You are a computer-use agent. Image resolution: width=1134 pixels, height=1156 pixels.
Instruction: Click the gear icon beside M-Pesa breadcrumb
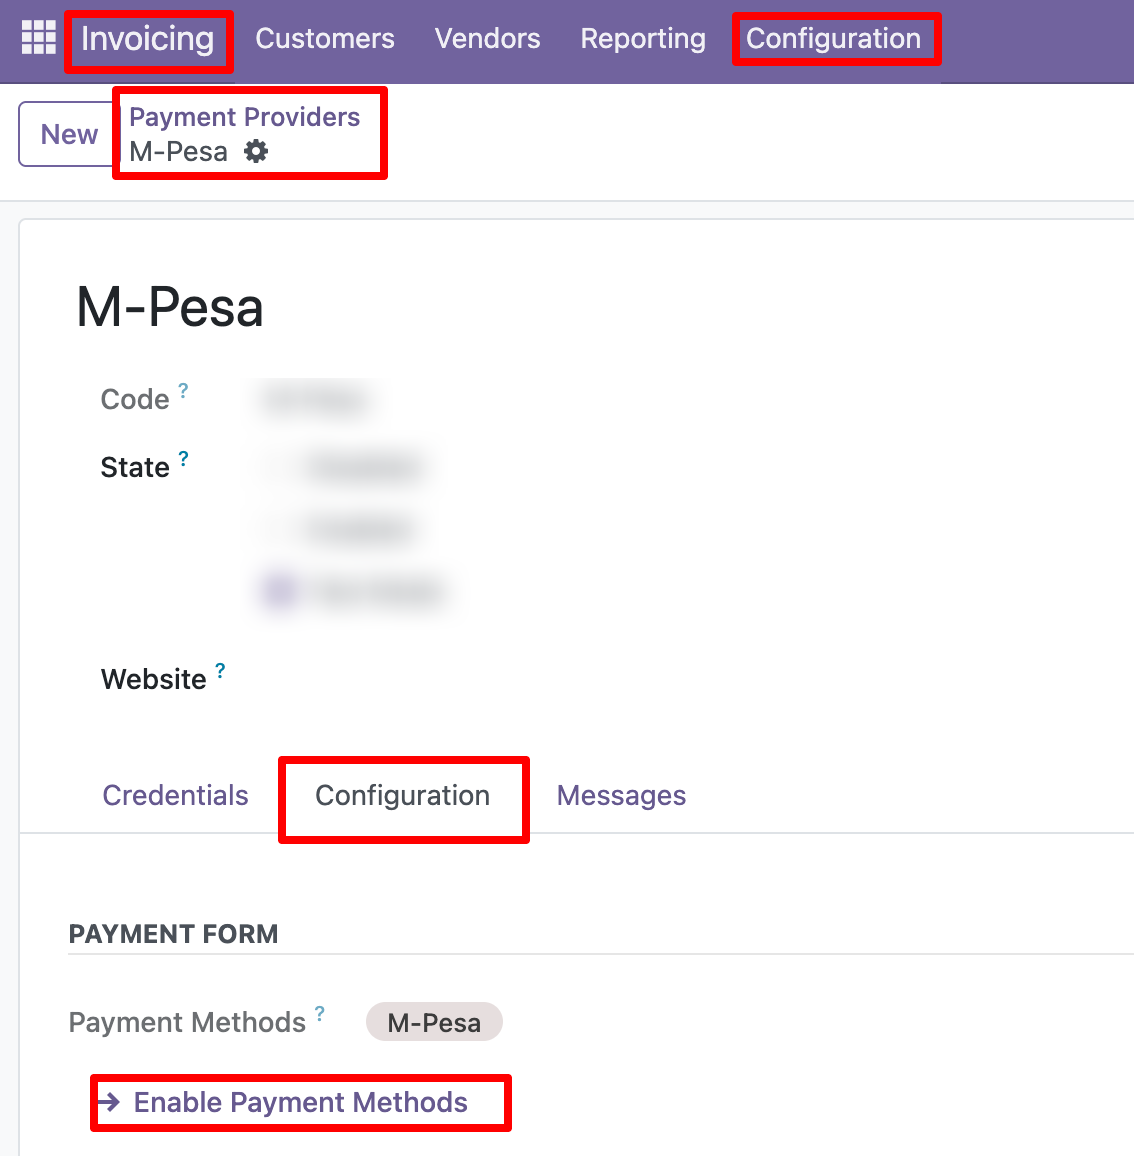pos(257,152)
